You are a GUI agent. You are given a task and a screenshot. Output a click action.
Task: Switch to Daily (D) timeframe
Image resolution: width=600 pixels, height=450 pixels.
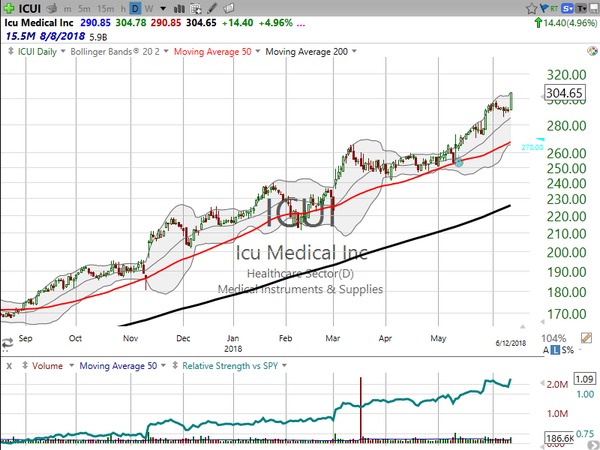pos(135,8)
